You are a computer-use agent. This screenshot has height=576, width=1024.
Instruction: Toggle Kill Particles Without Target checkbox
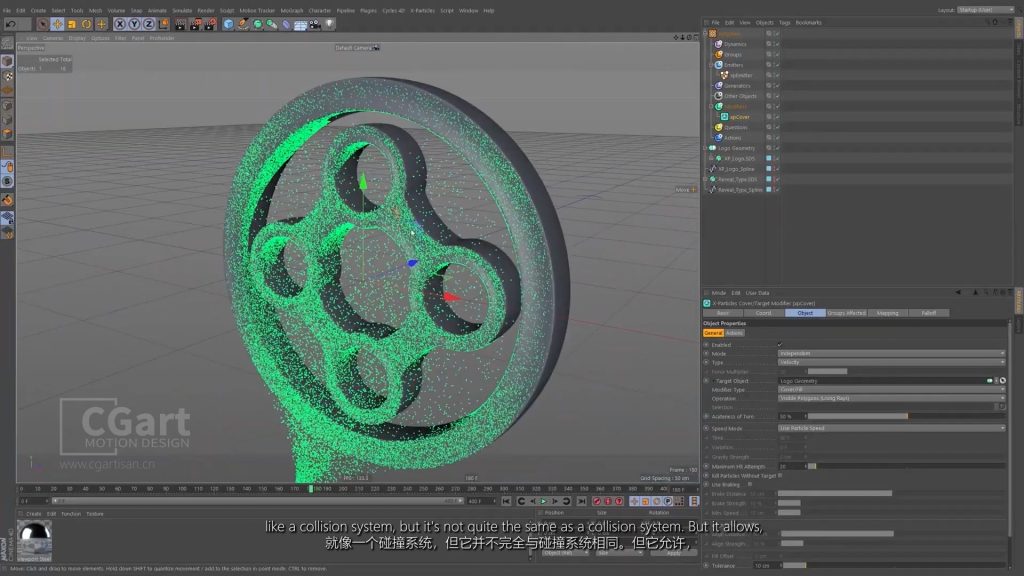click(780, 475)
